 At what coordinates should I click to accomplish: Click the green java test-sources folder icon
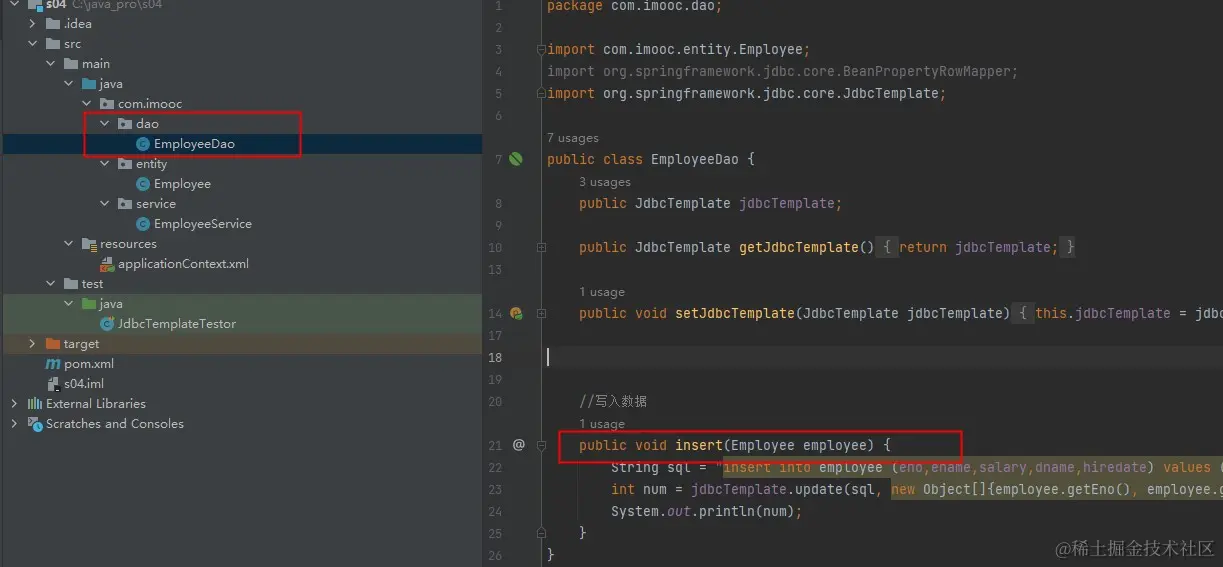point(89,304)
